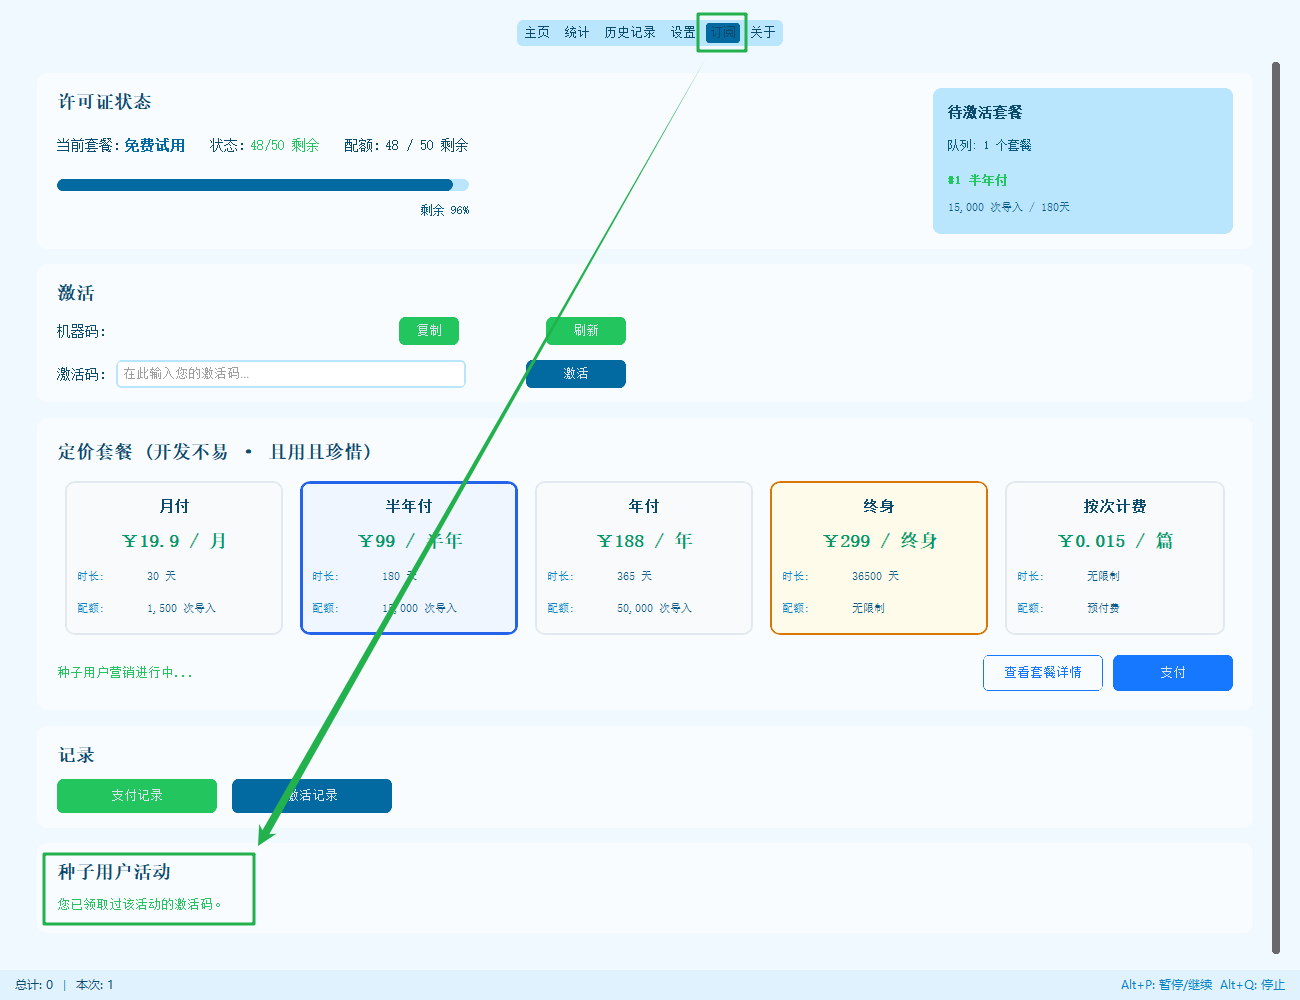Screen dimensions: 1300x1000
Task: Open the 主页 tab
Action: click(537, 33)
